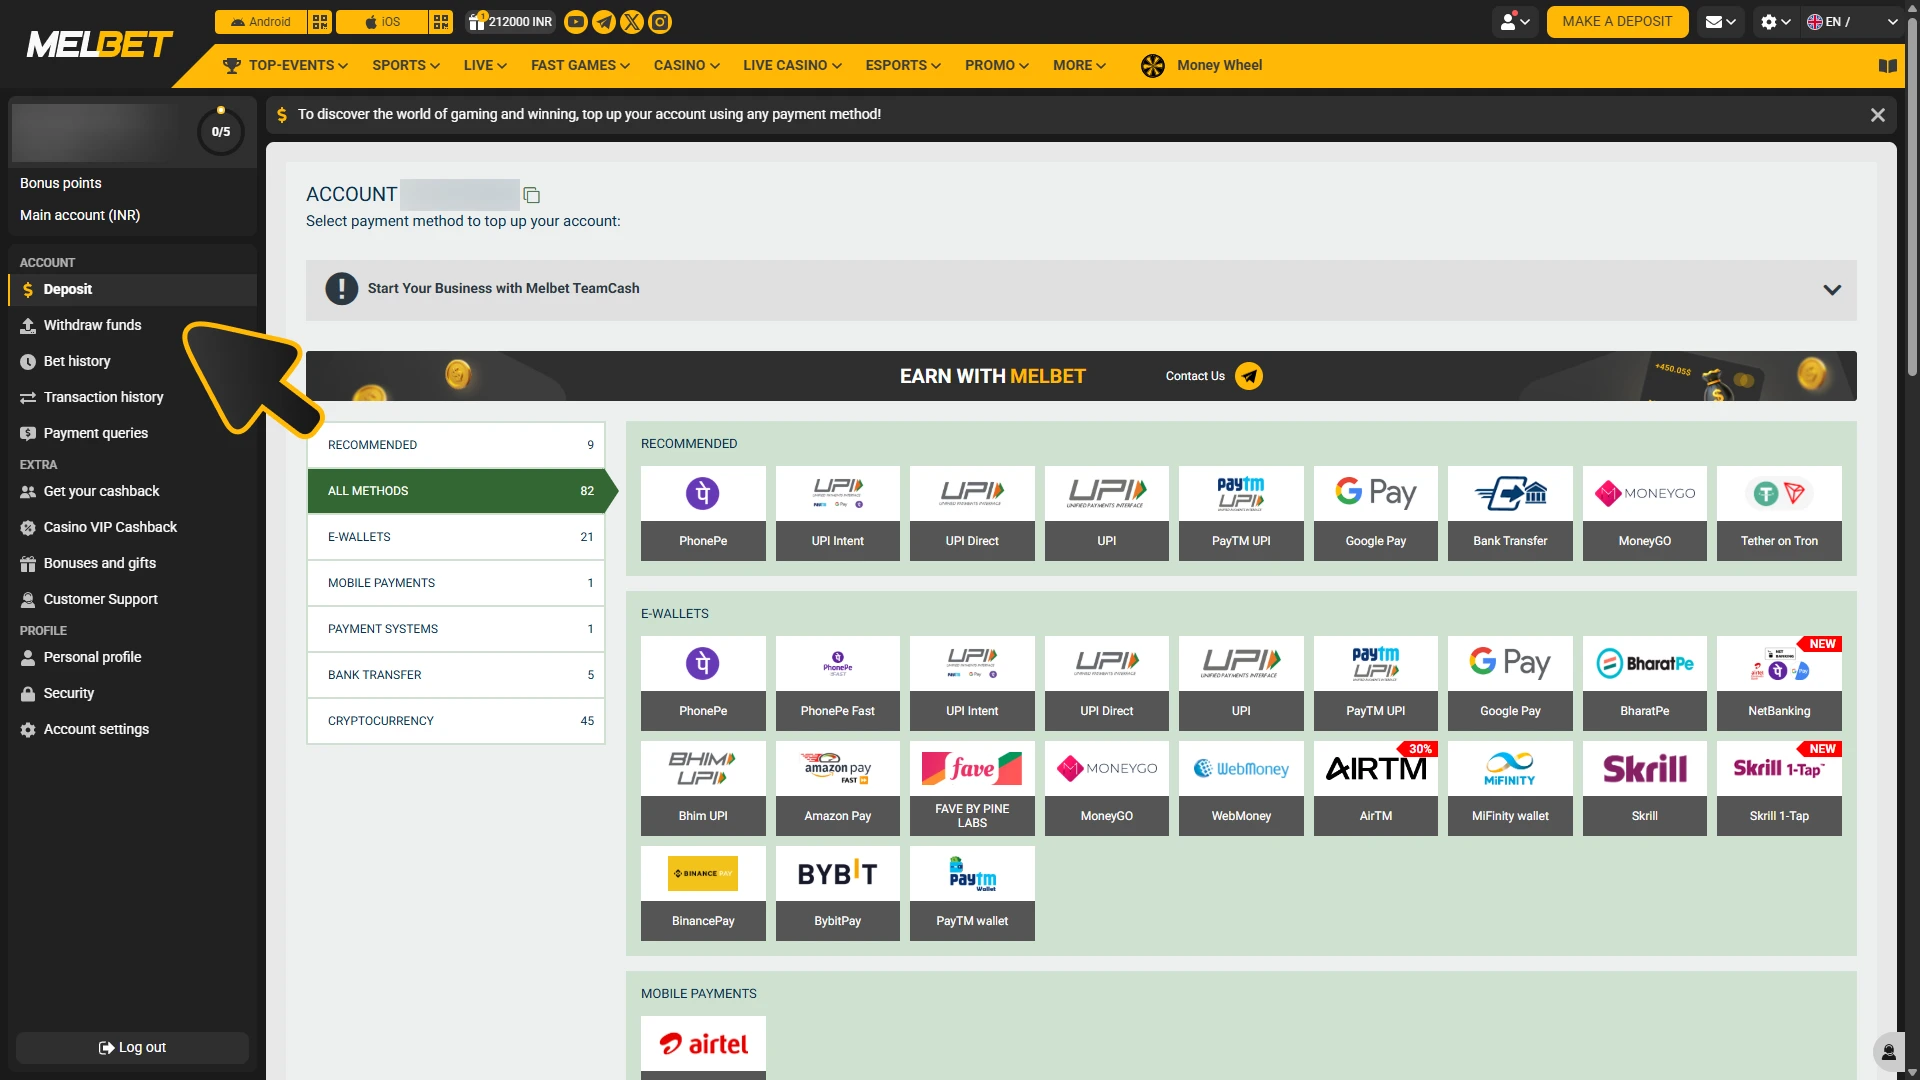Open the messages envelope dropdown
1920x1080 pixels.
(x=1720, y=22)
